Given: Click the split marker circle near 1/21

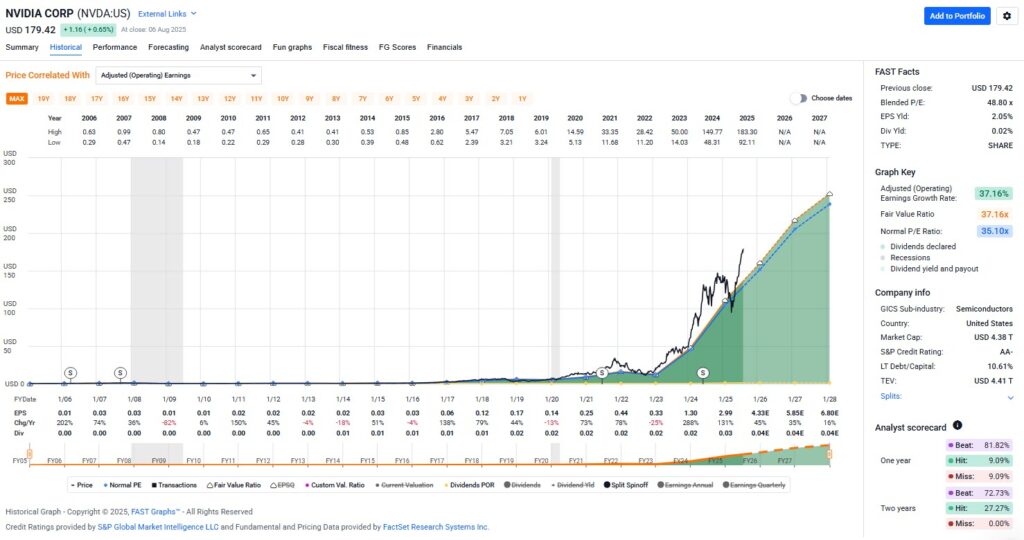Looking at the screenshot, I should [602, 373].
